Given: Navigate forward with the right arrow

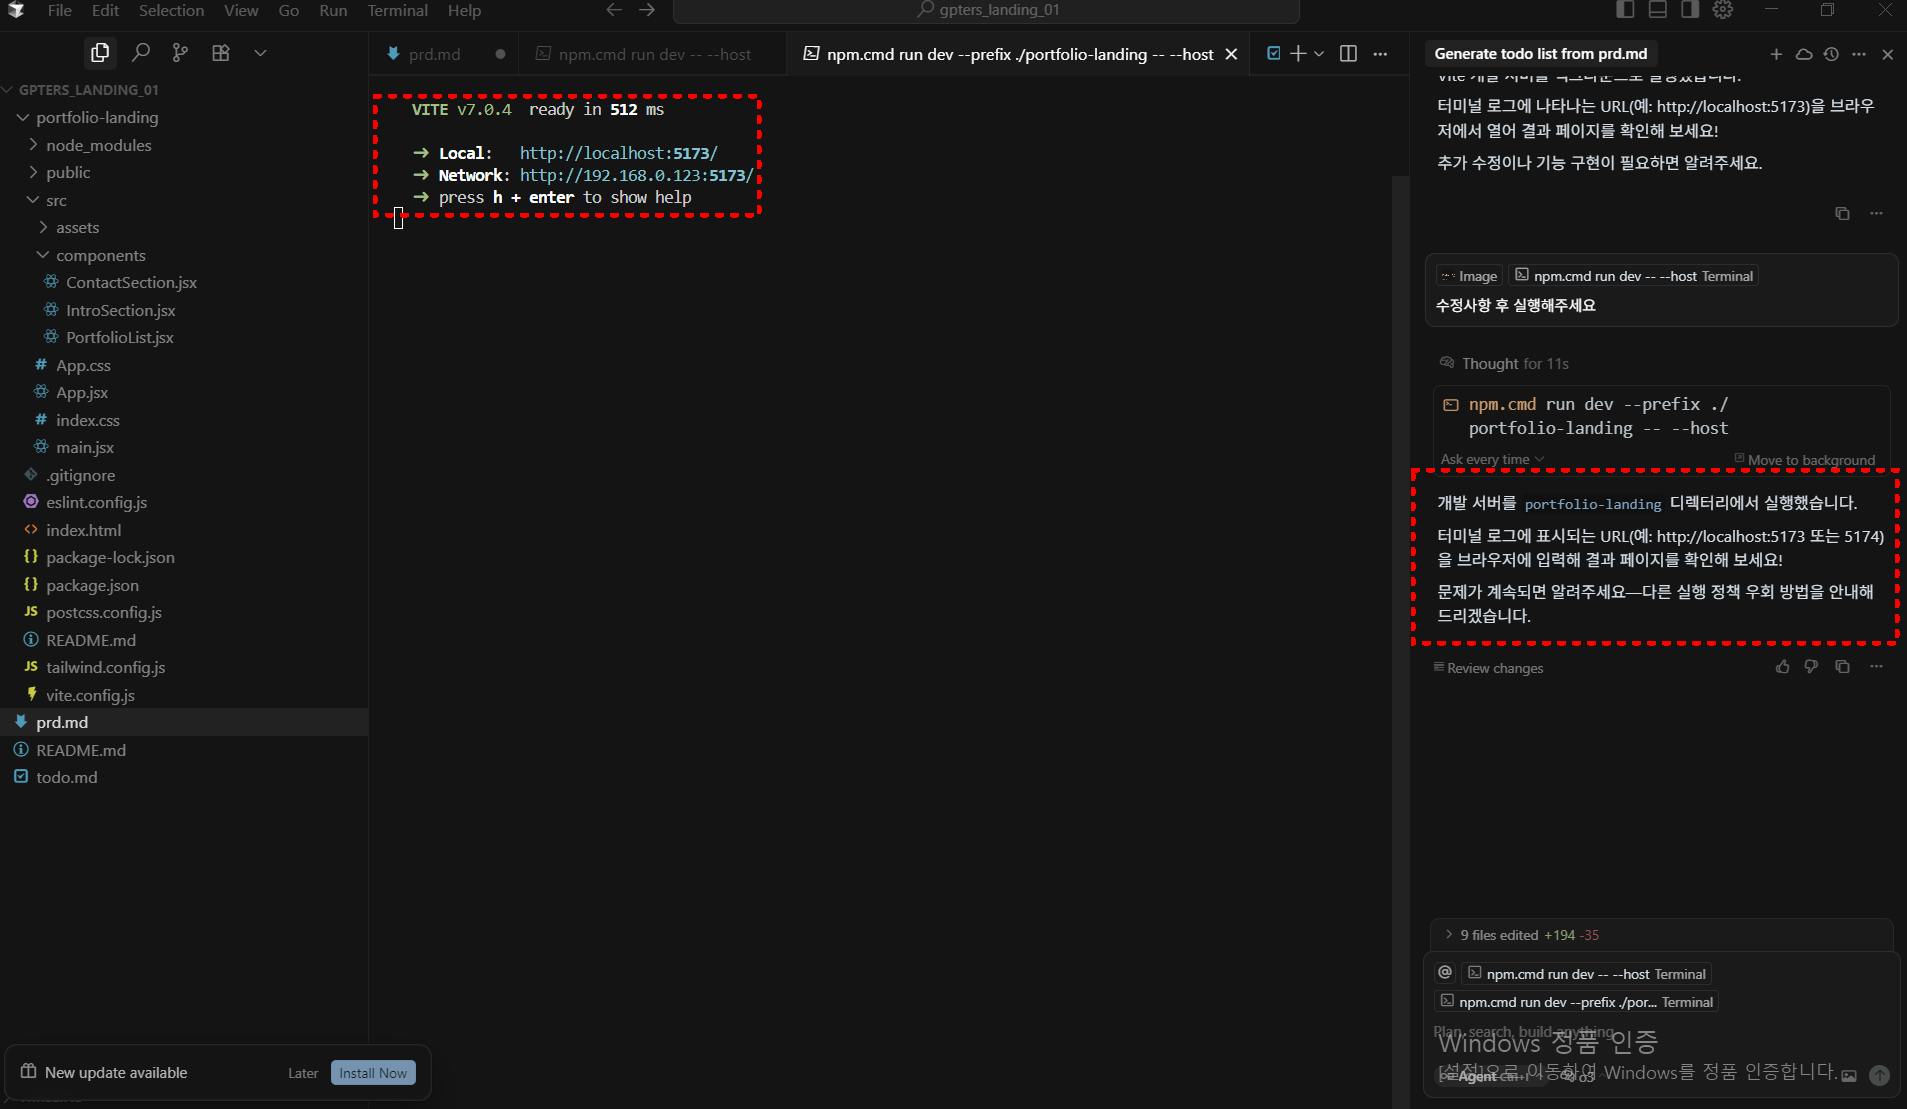Looking at the screenshot, I should (647, 10).
